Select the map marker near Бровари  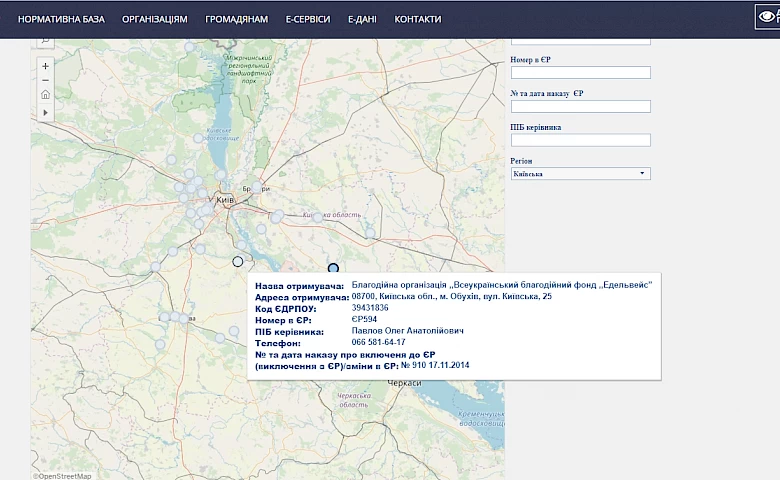click(x=257, y=187)
